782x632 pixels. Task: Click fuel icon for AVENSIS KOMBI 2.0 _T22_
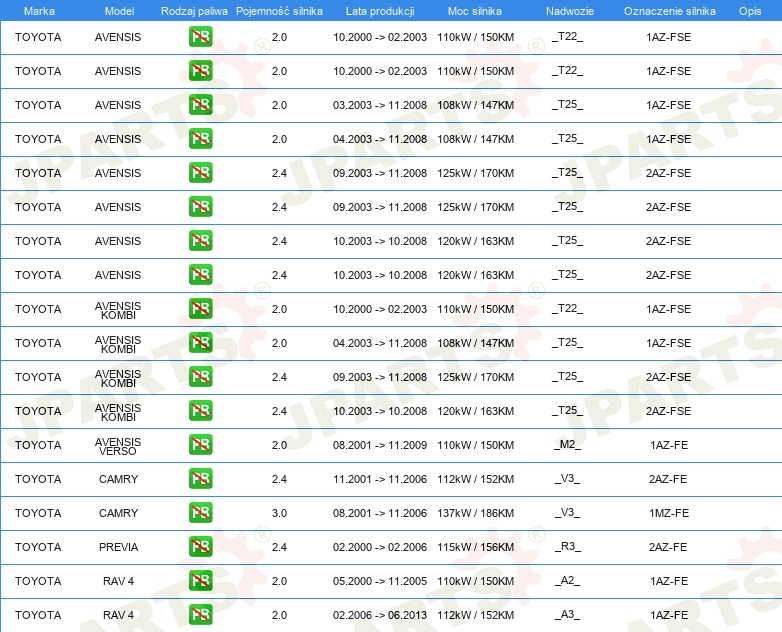(x=200, y=308)
